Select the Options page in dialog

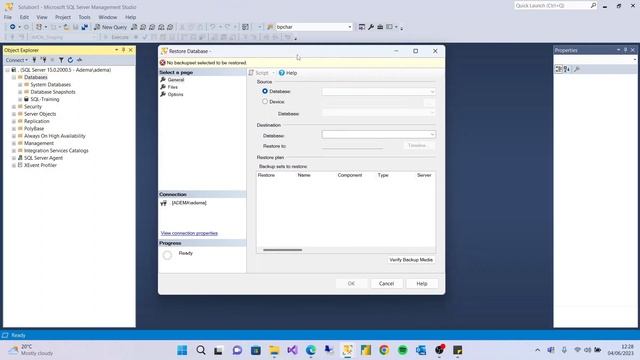point(176,94)
